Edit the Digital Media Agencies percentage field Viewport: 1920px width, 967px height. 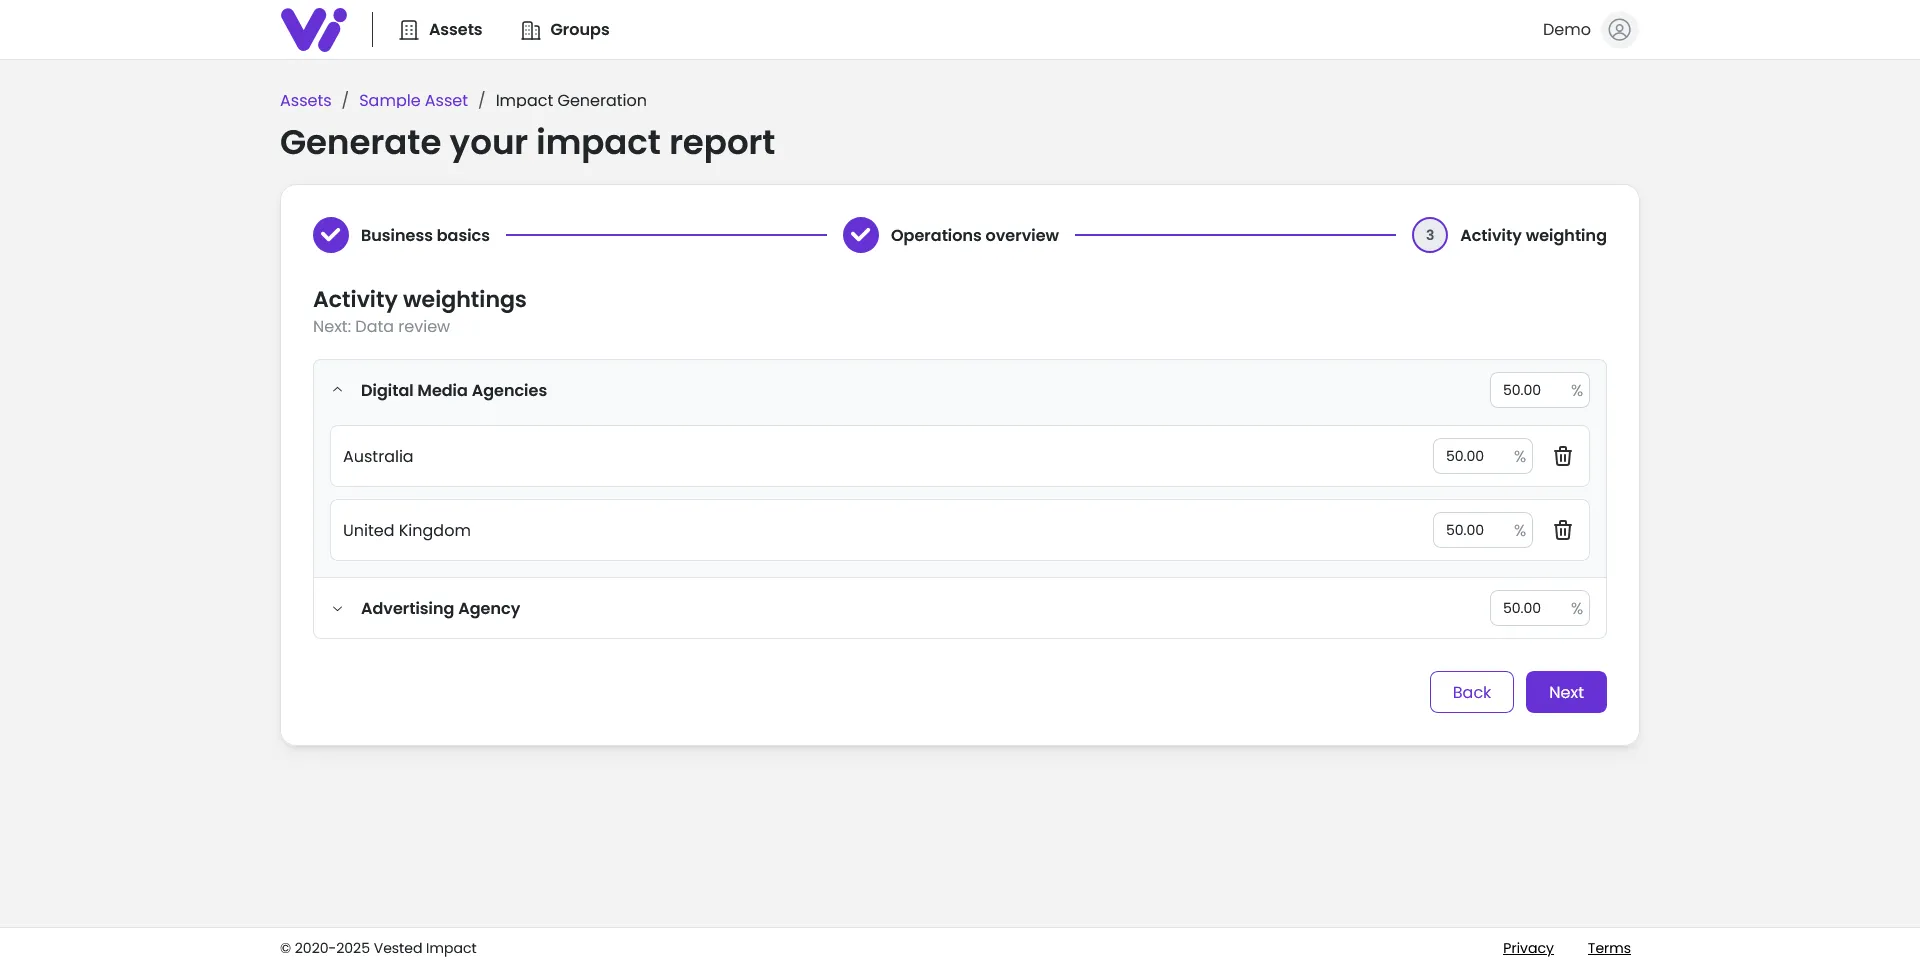(x=1528, y=390)
